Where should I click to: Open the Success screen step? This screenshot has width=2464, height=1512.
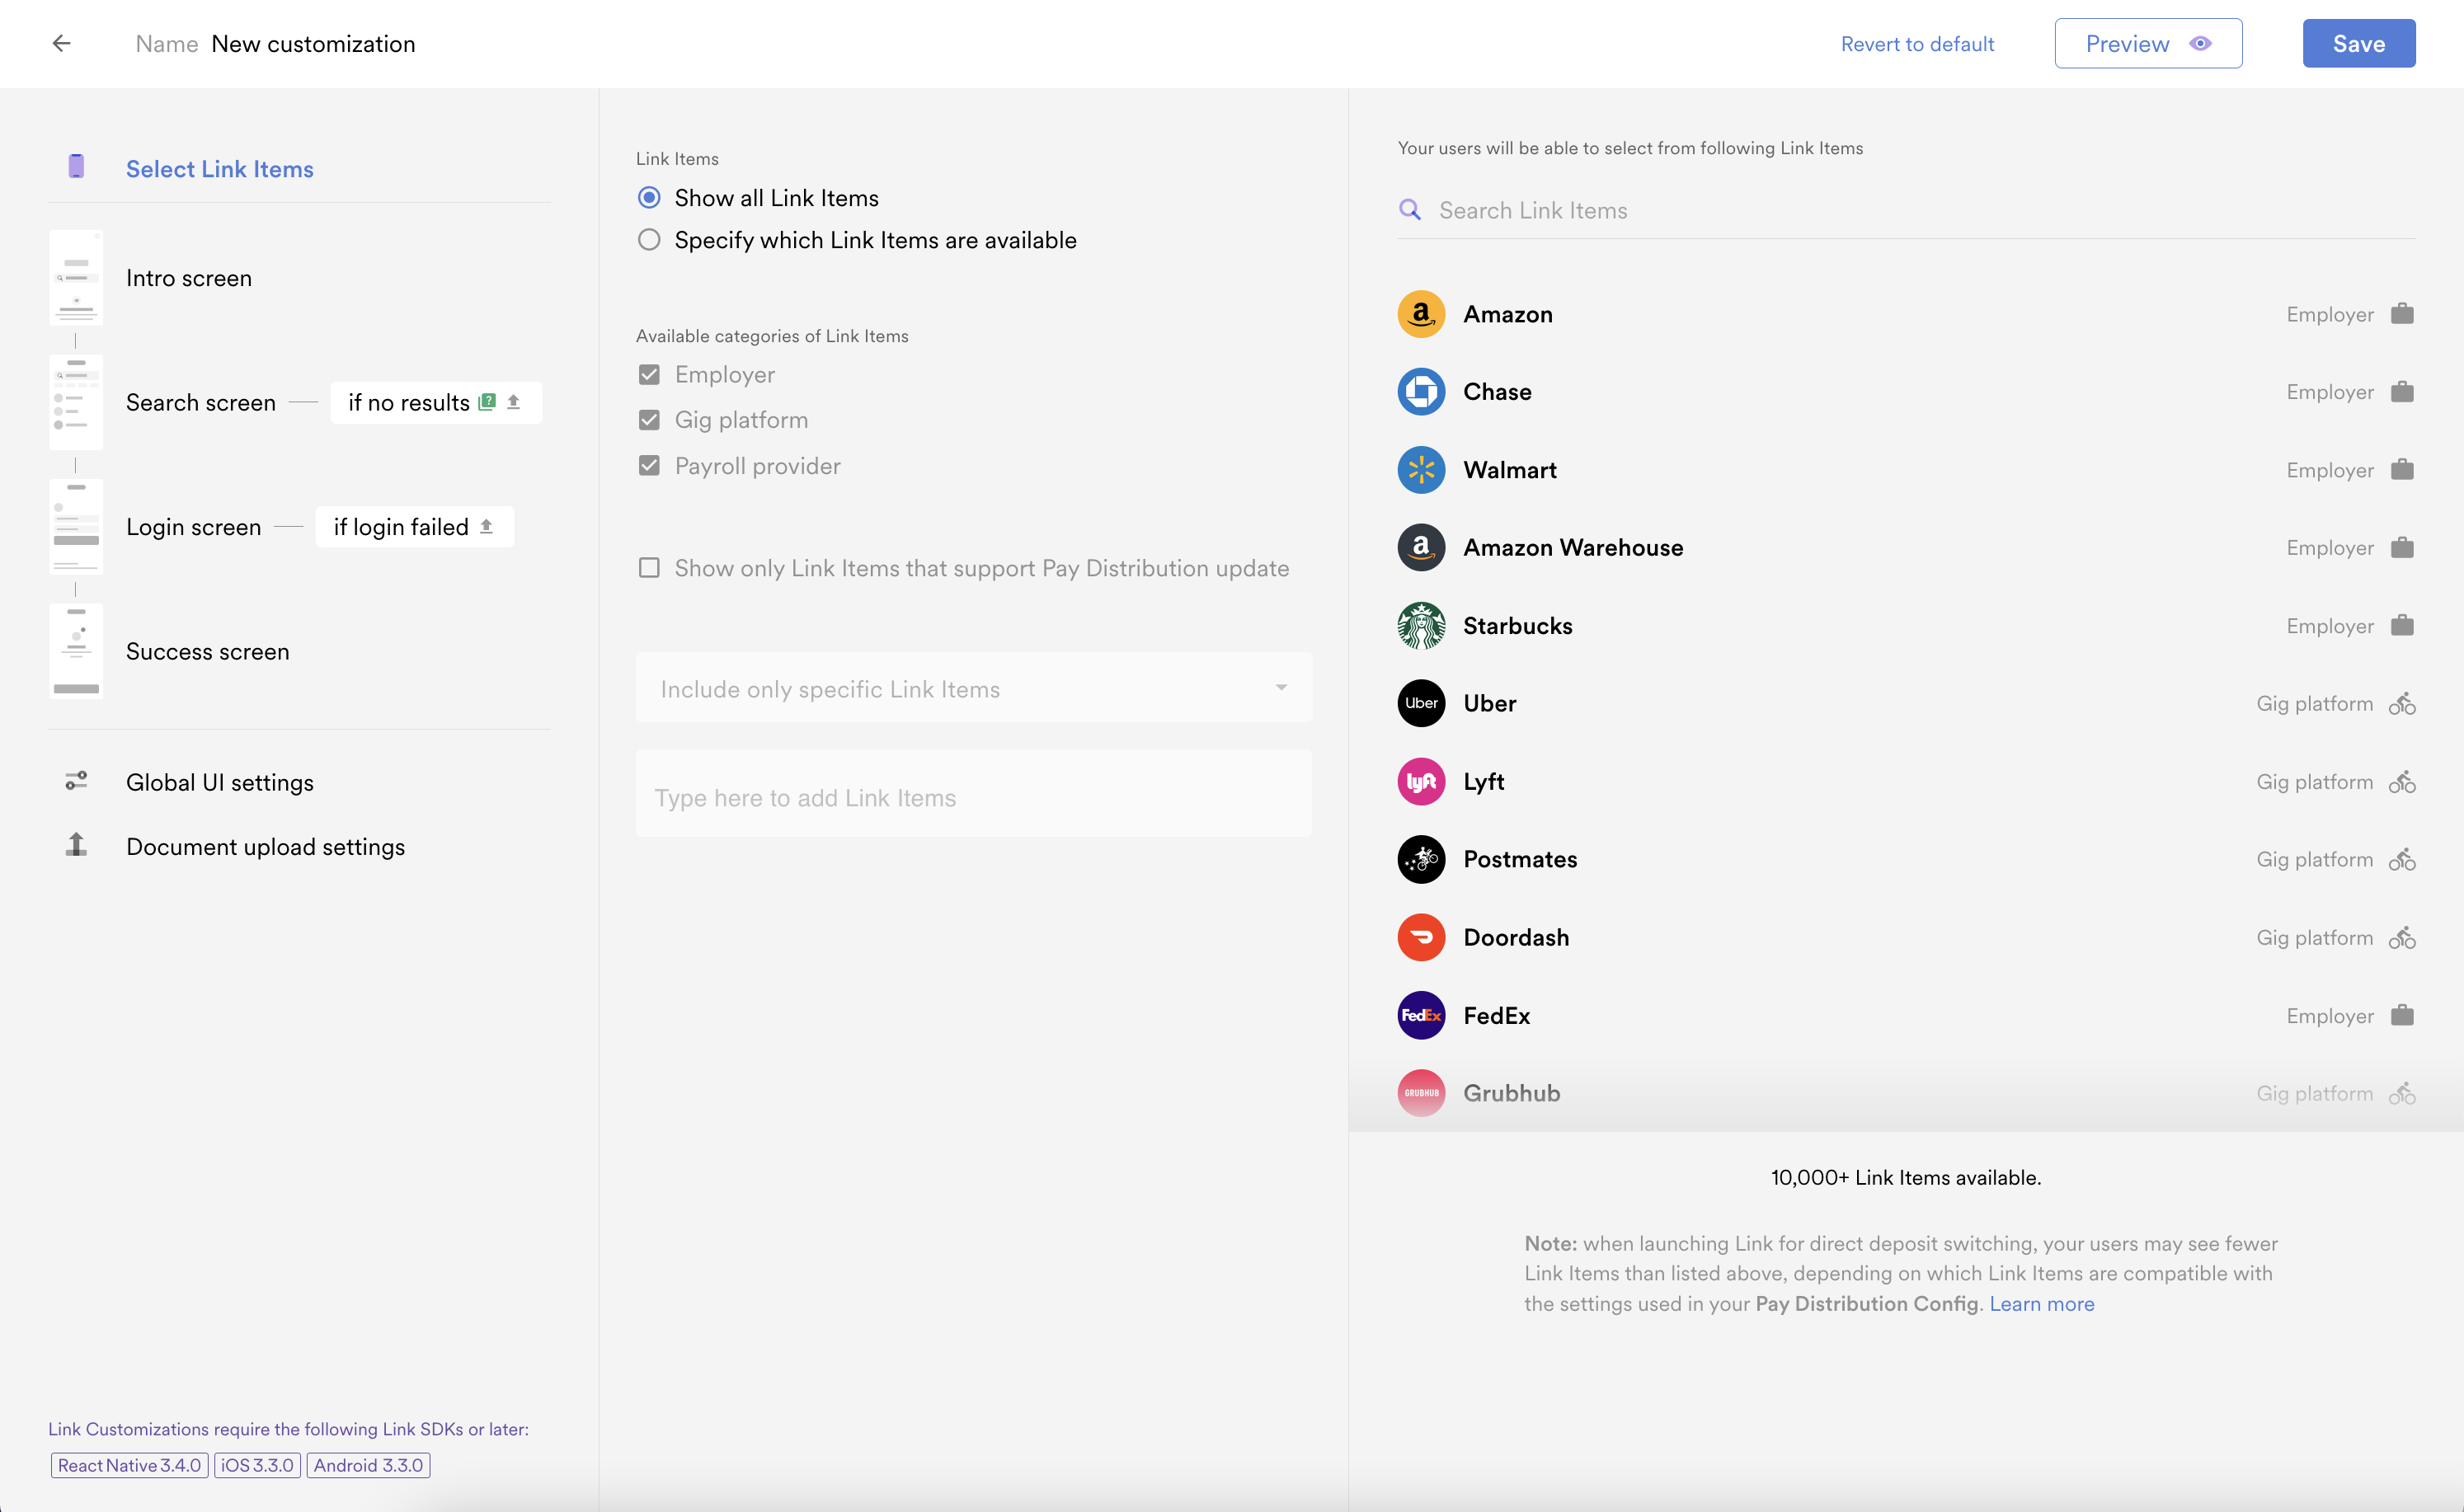[208, 652]
